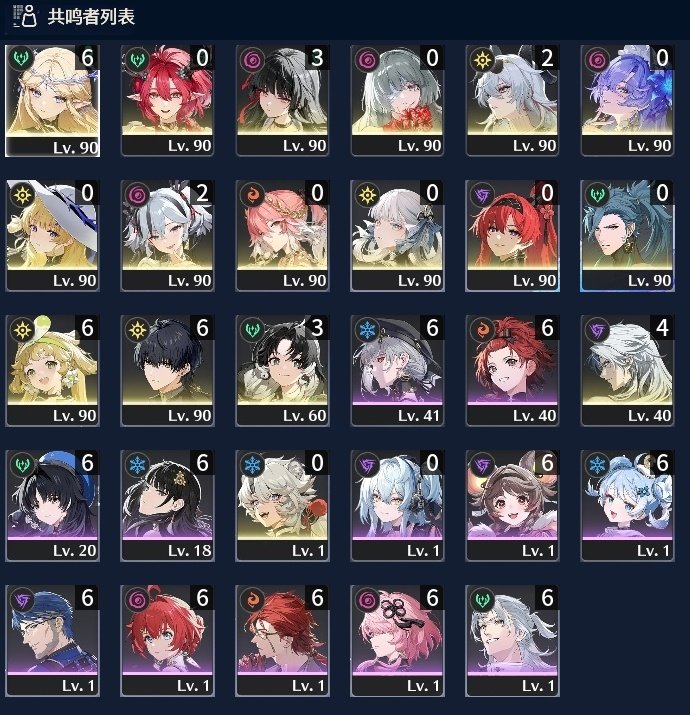This screenshot has height=715, width=690.
Task: Select the Lv. 60 black-haired character
Action: coord(282,370)
